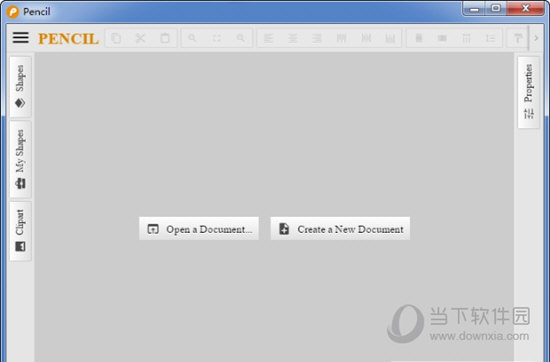Click the Cut scissors icon
The image size is (550, 362).
click(x=140, y=38)
